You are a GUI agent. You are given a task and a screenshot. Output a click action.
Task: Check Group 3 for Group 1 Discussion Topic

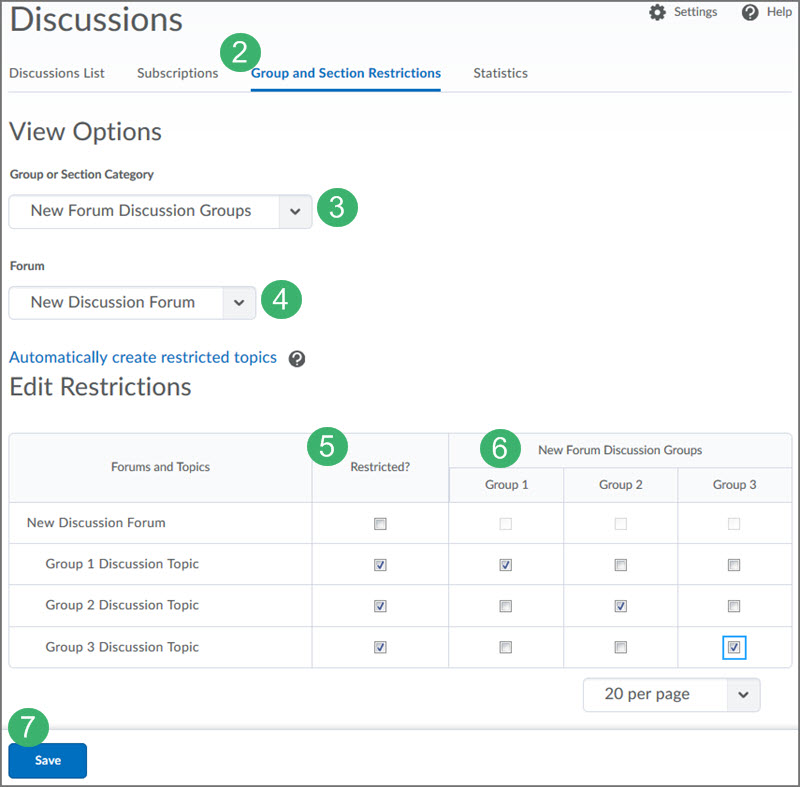pos(734,565)
